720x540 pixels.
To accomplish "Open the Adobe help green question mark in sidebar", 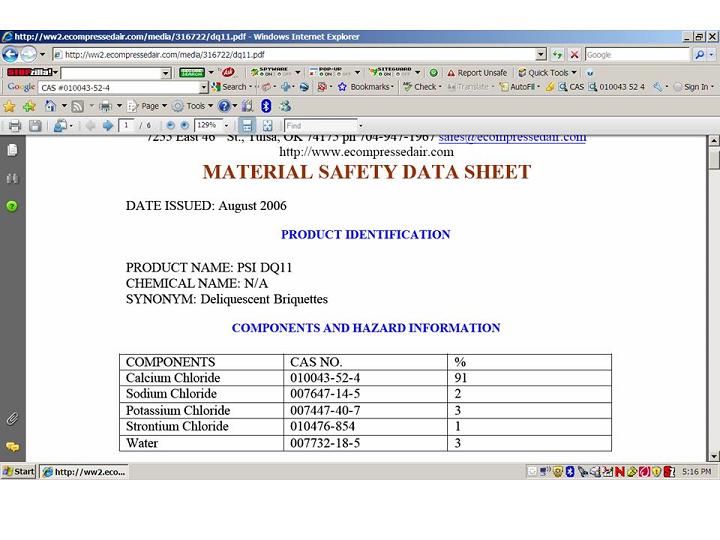I will (12, 206).
